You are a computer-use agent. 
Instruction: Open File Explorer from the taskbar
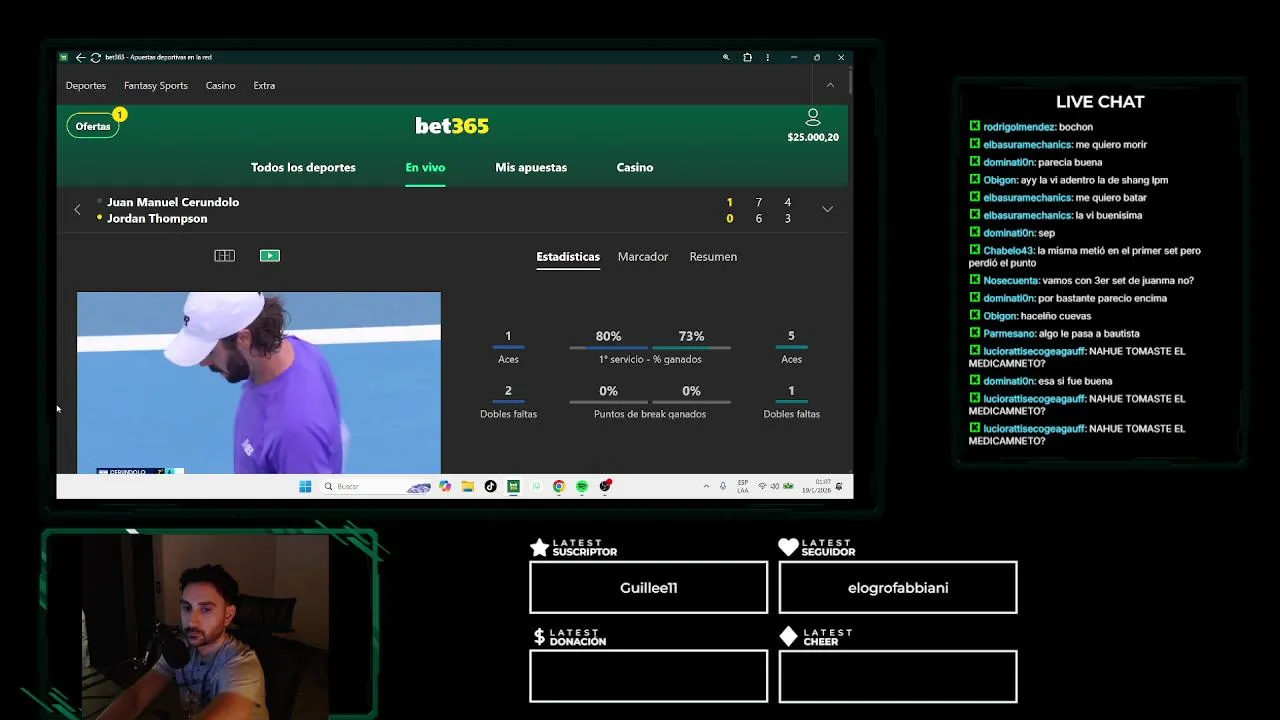point(467,487)
